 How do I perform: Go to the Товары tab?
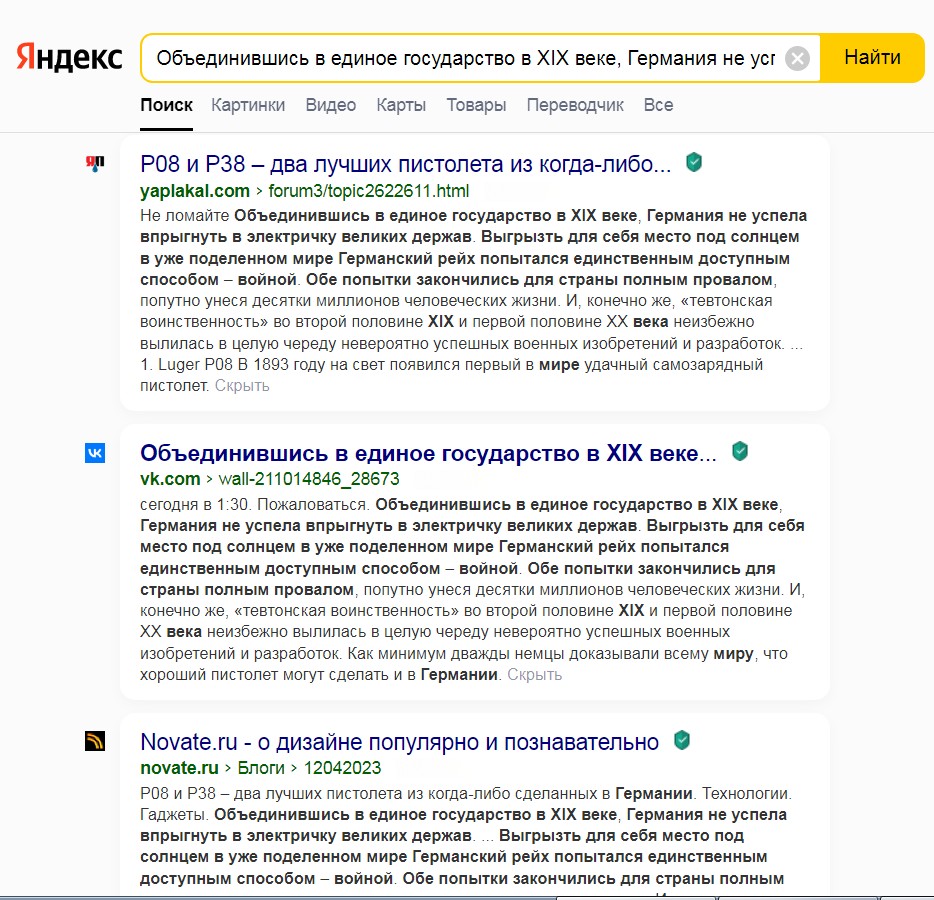(x=476, y=105)
